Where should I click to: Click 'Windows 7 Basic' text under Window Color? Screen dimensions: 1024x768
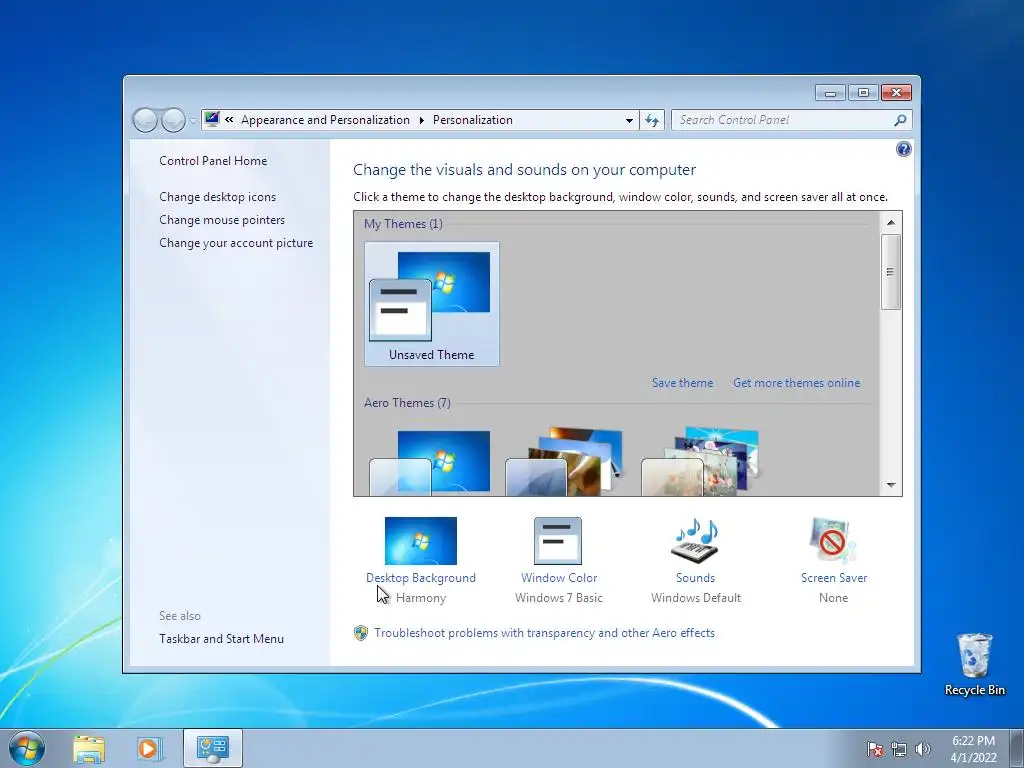pos(559,598)
